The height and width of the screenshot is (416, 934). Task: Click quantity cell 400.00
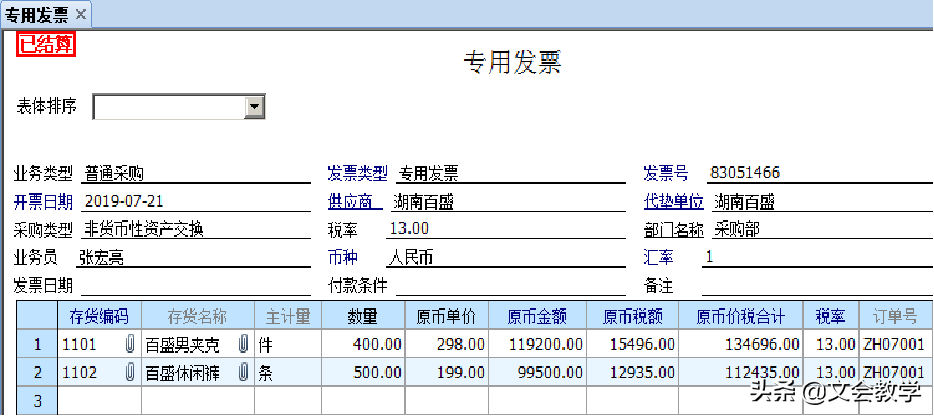(x=363, y=344)
